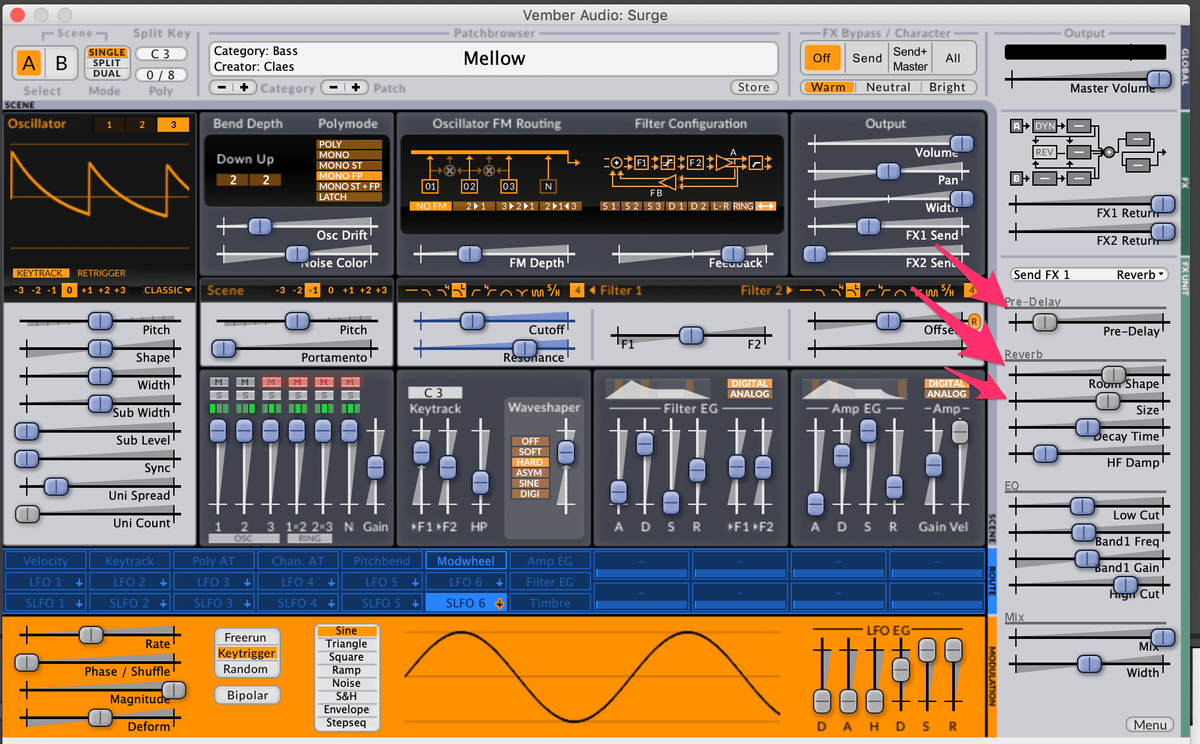Select oscillator tab 2
This screenshot has width=1200, height=744.
click(141, 125)
